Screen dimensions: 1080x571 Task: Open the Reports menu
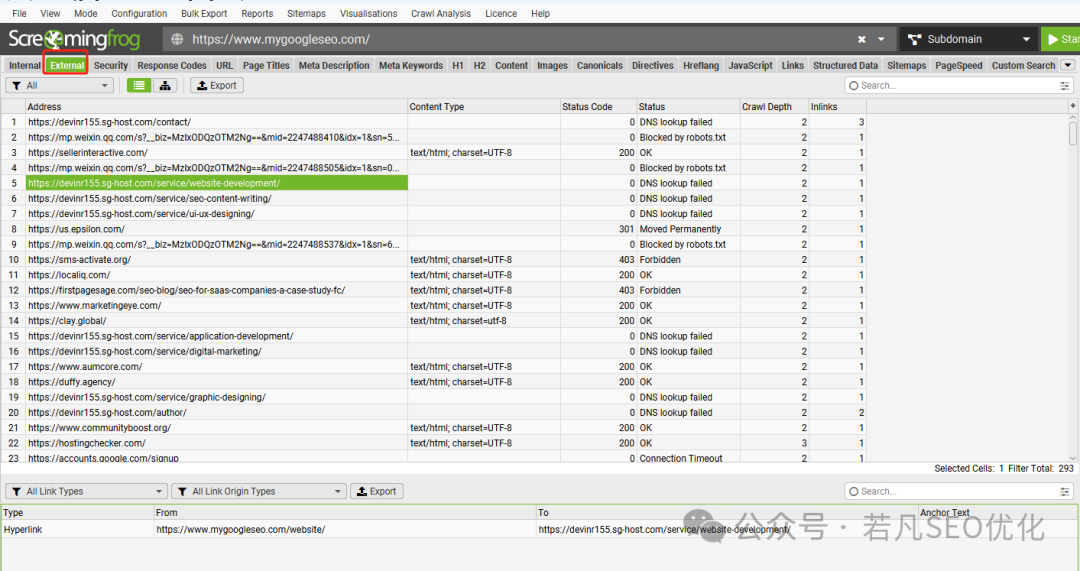[x=257, y=13]
